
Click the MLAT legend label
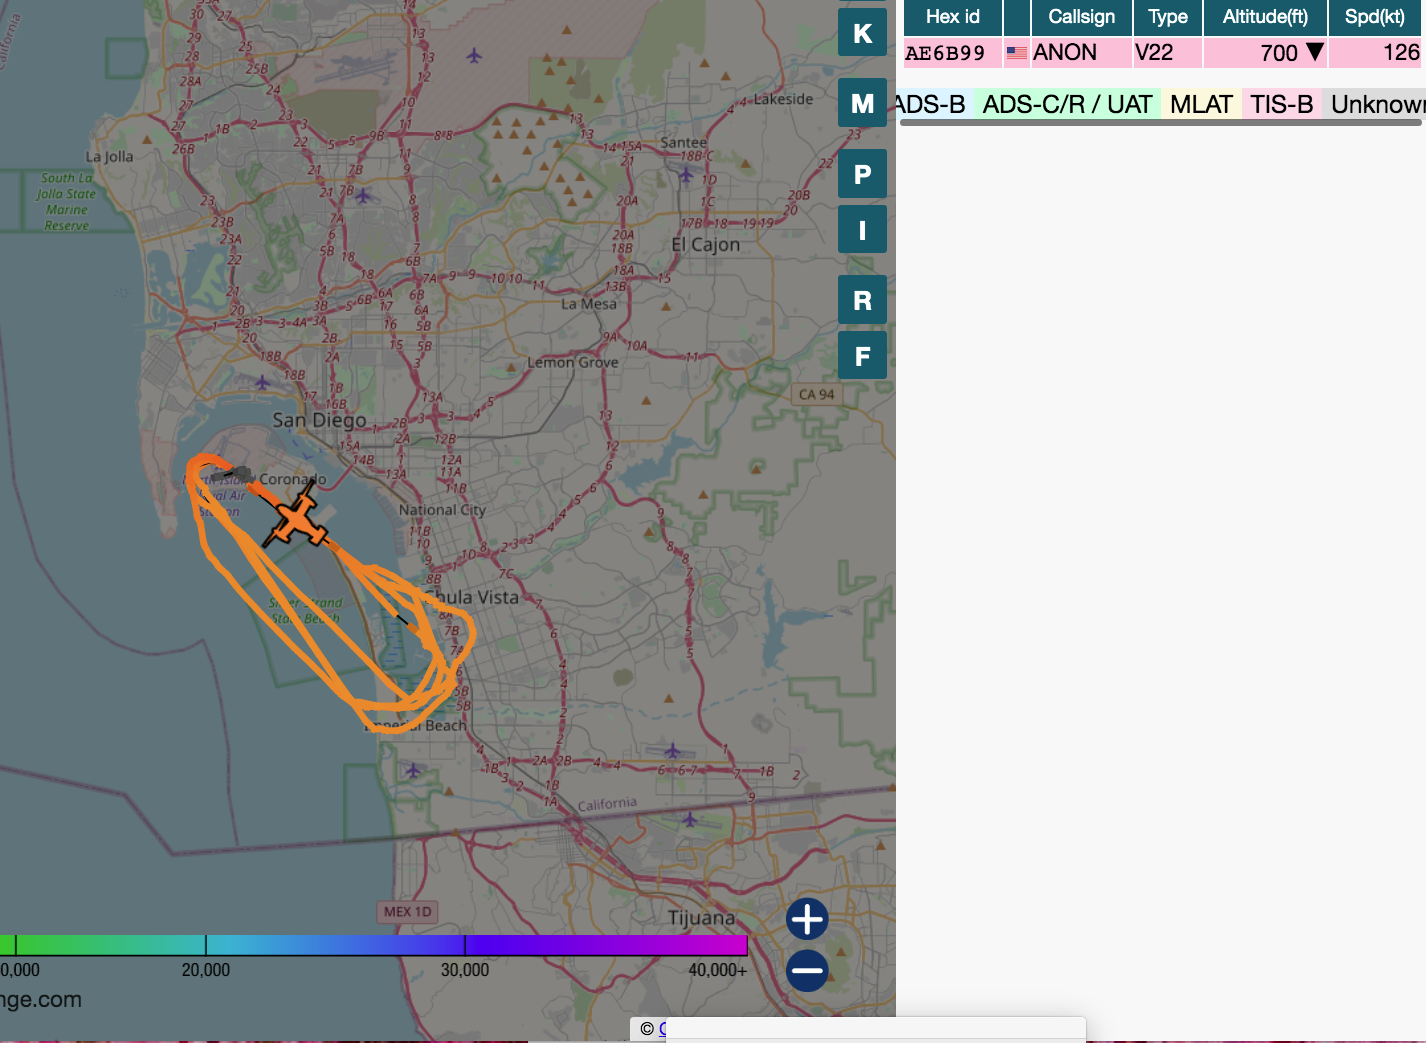[1201, 104]
